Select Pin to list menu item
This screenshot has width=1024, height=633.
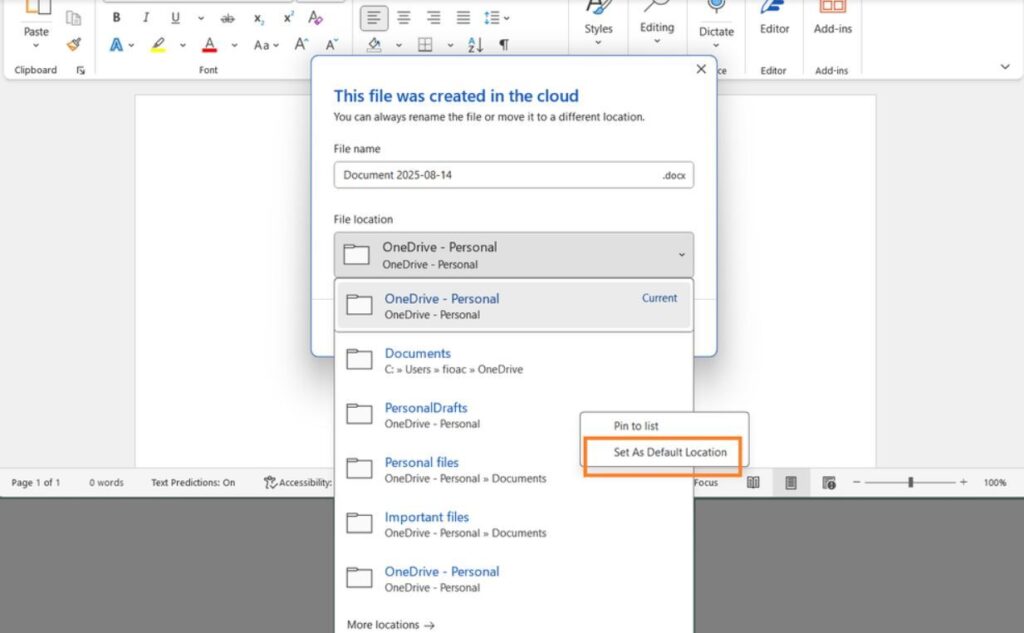[x=664, y=426]
